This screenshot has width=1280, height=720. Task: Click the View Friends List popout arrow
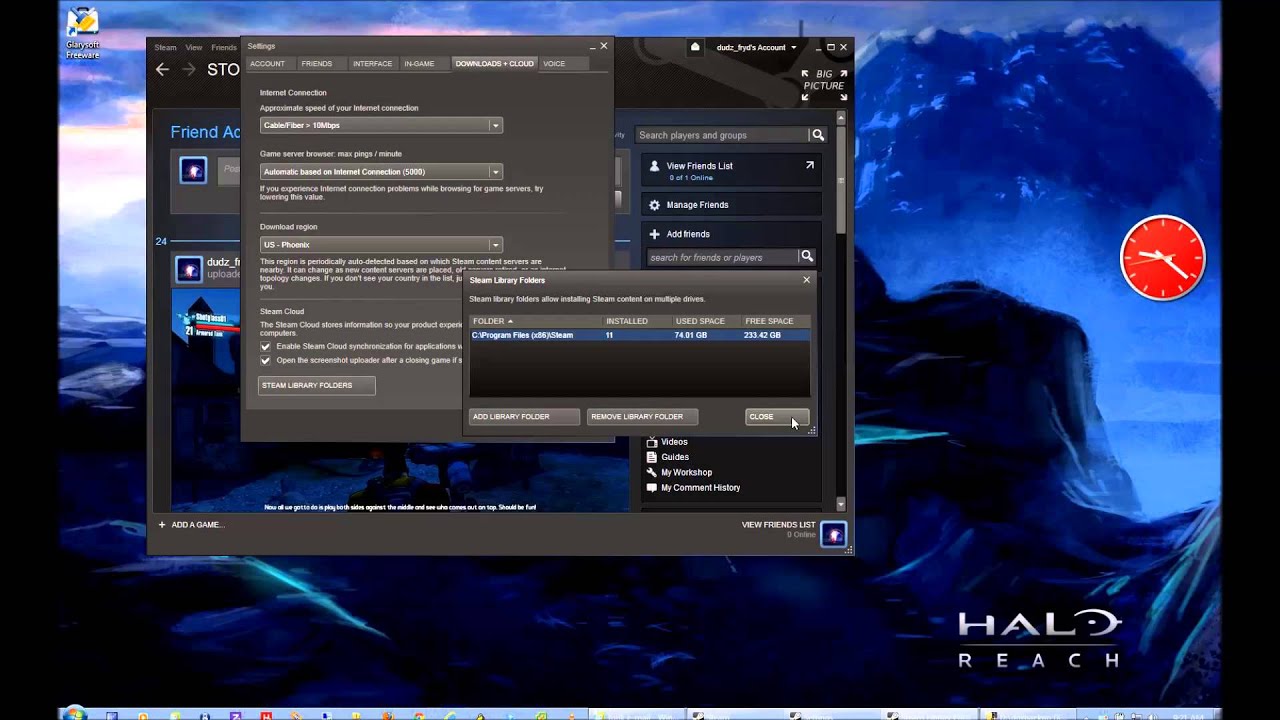pyautogui.click(x=809, y=165)
